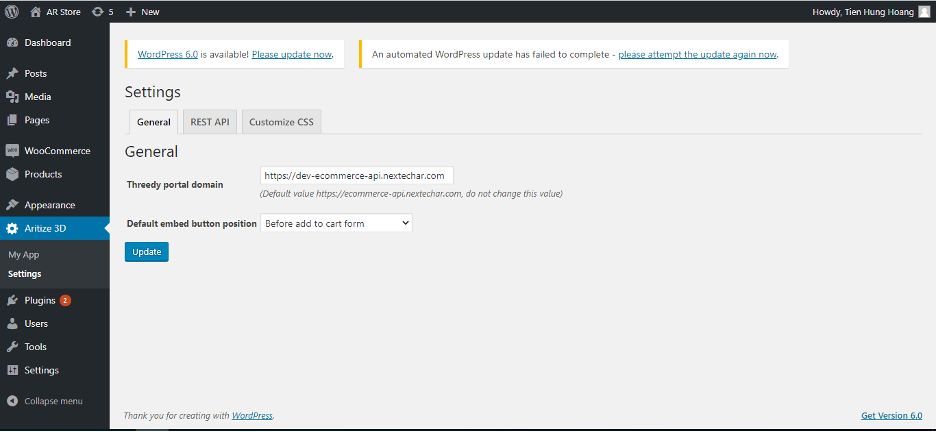Viewport: 936px width, 432px height.
Task: Open the AR Store home icon
Action: click(x=36, y=12)
